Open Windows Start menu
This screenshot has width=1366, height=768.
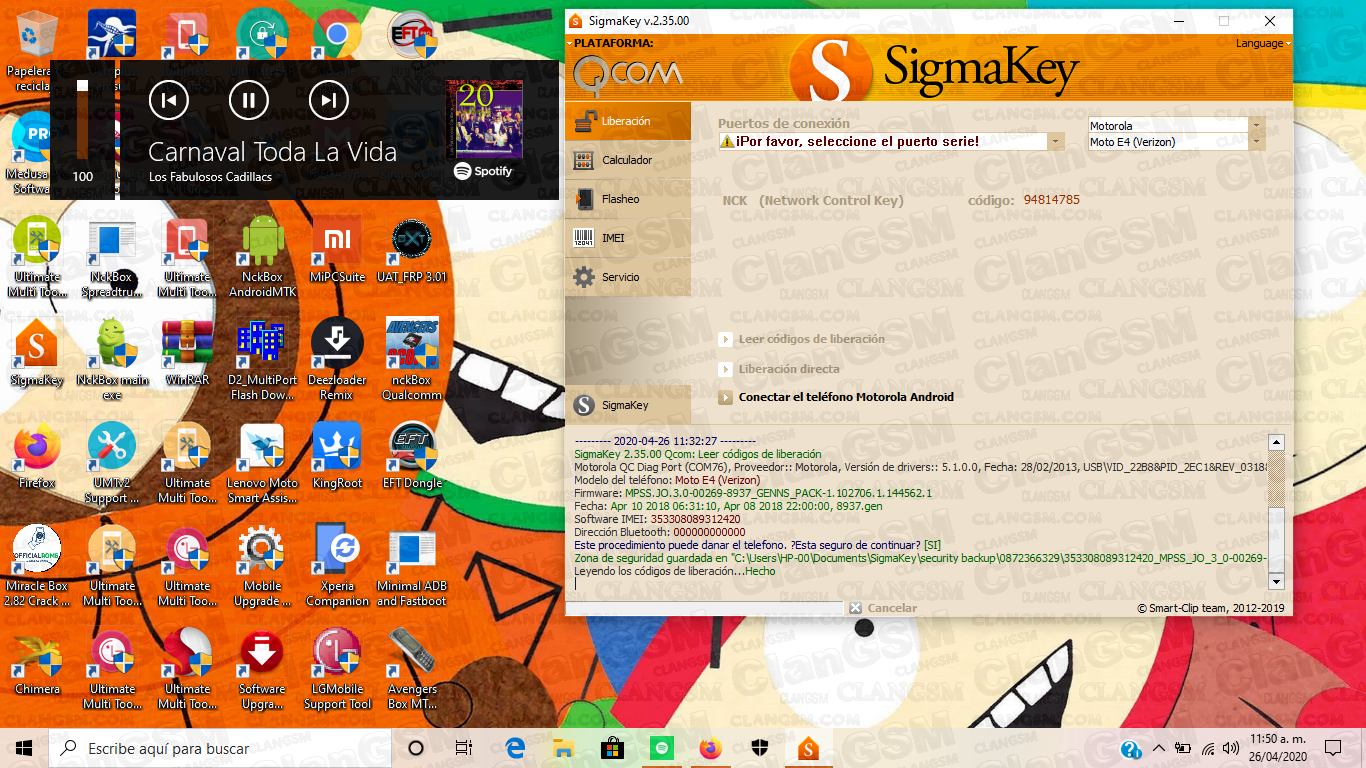[24, 748]
